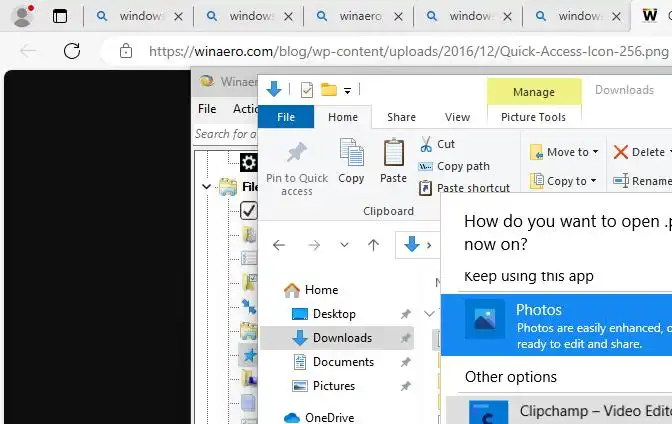Click Cut with scissors icon
The height and width of the screenshot is (424, 672).
click(437, 144)
